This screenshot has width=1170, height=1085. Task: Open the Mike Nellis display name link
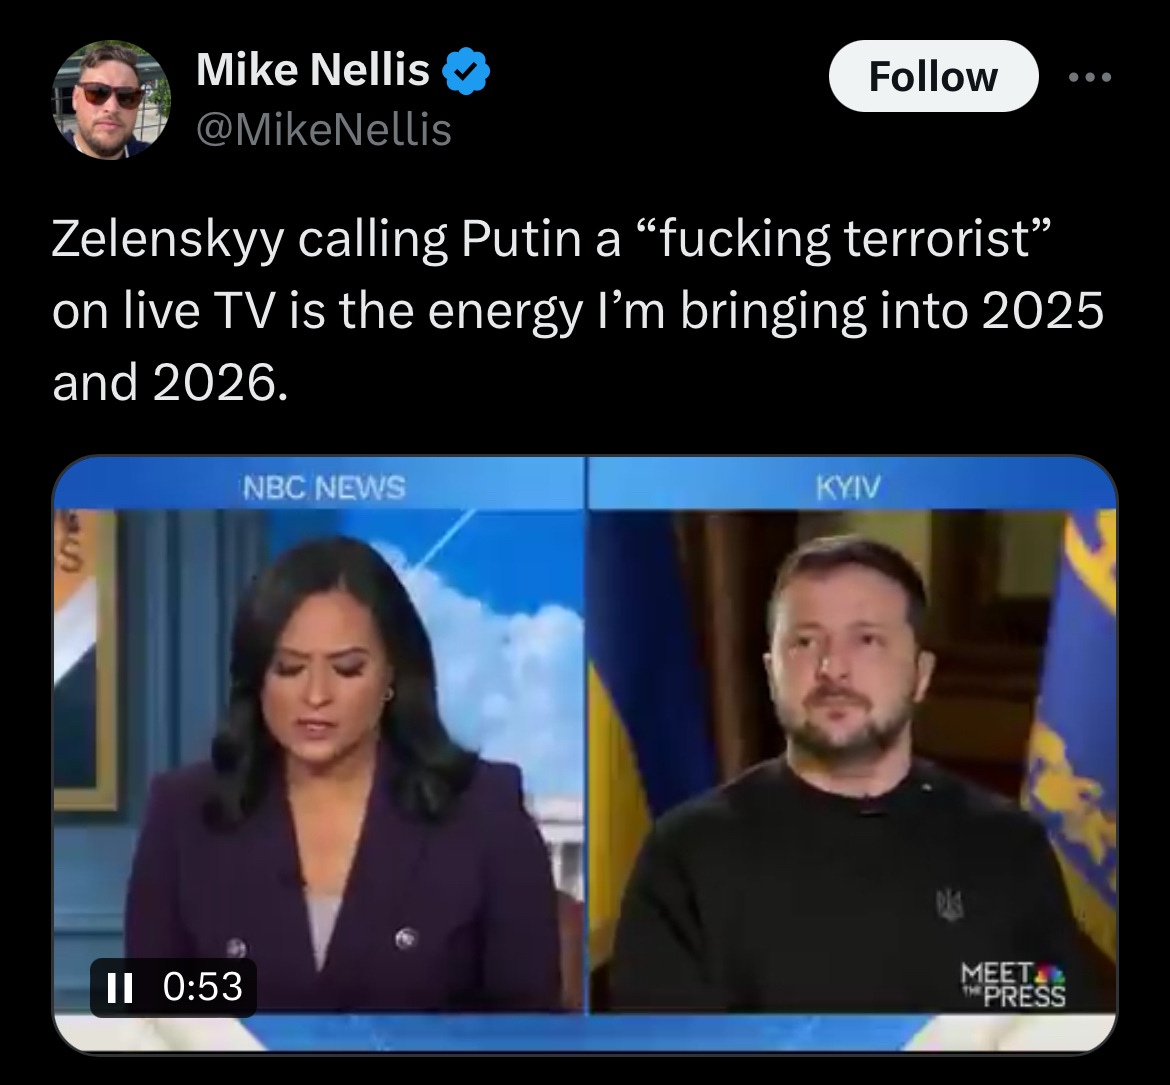313,70
